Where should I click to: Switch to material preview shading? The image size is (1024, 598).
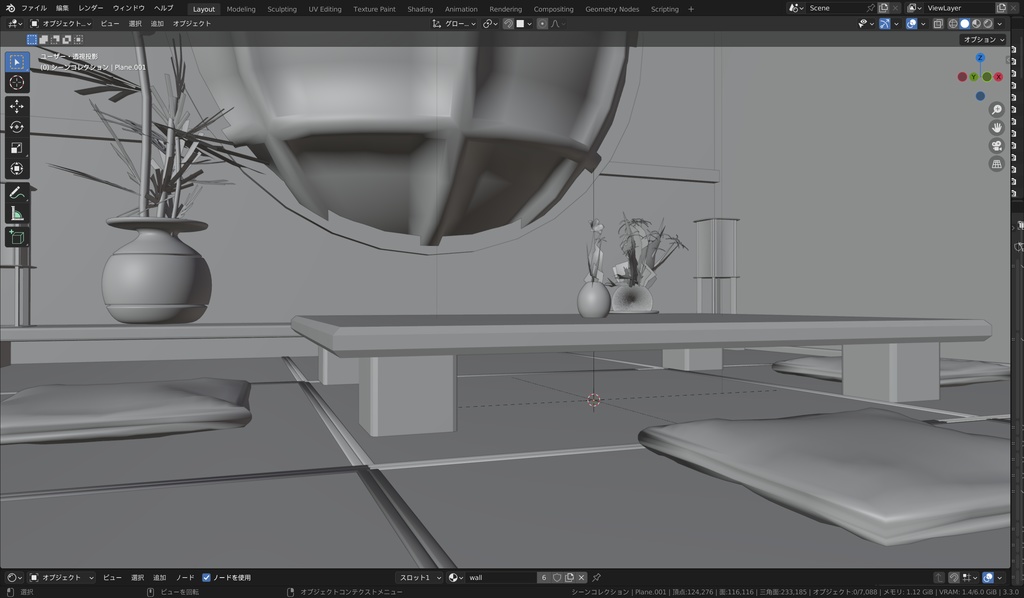click(976, 24)
